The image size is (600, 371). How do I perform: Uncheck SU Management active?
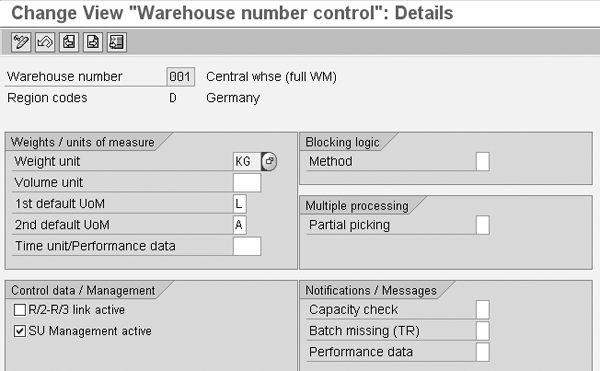[20, 331]
